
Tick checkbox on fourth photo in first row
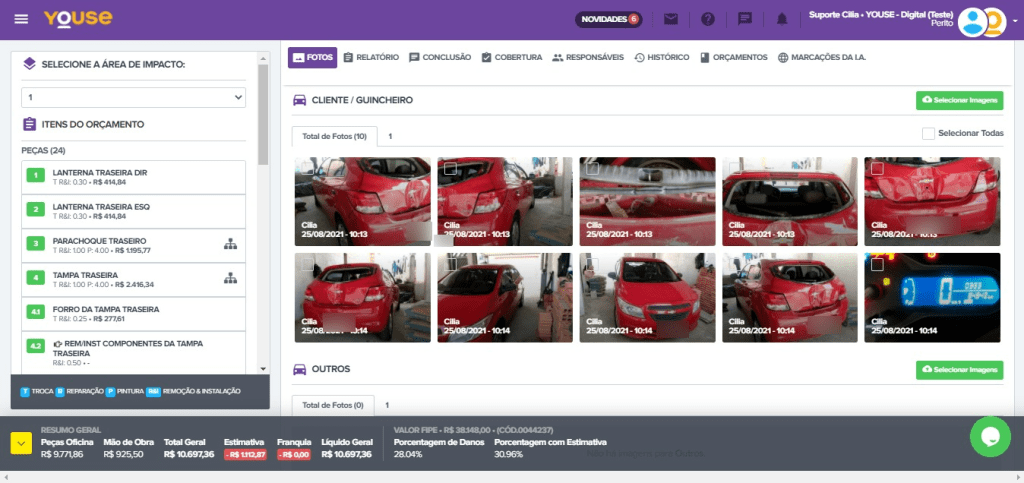pos(735,168)
